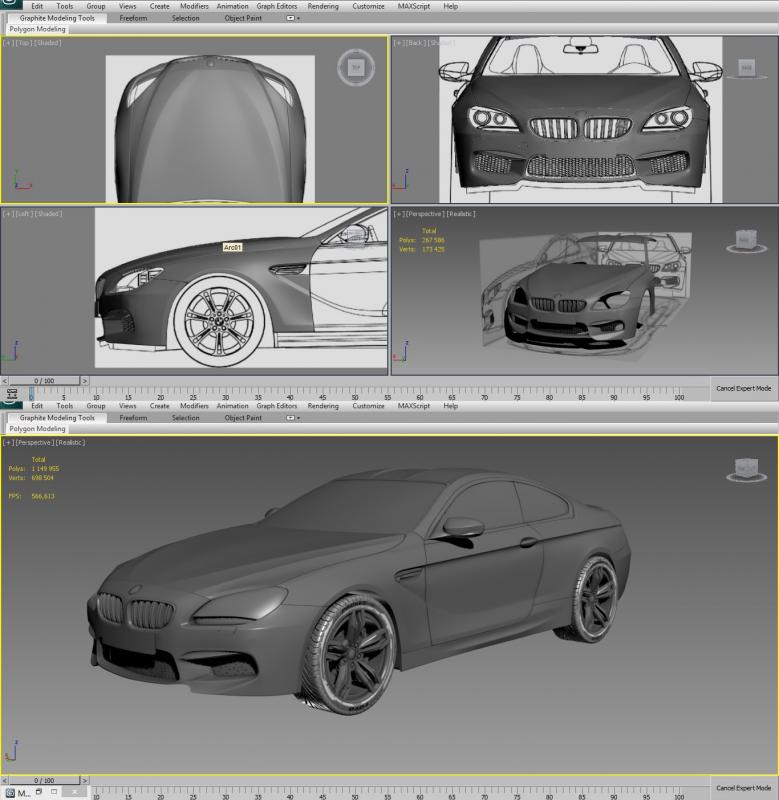Click the maximize icon in bottom taskbar
The width and height of the screenshot is (779, 800).
[x=54, y=792]
